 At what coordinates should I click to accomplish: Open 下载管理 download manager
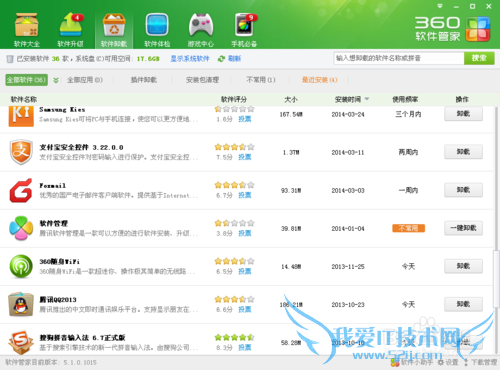[x=480, y=362]
